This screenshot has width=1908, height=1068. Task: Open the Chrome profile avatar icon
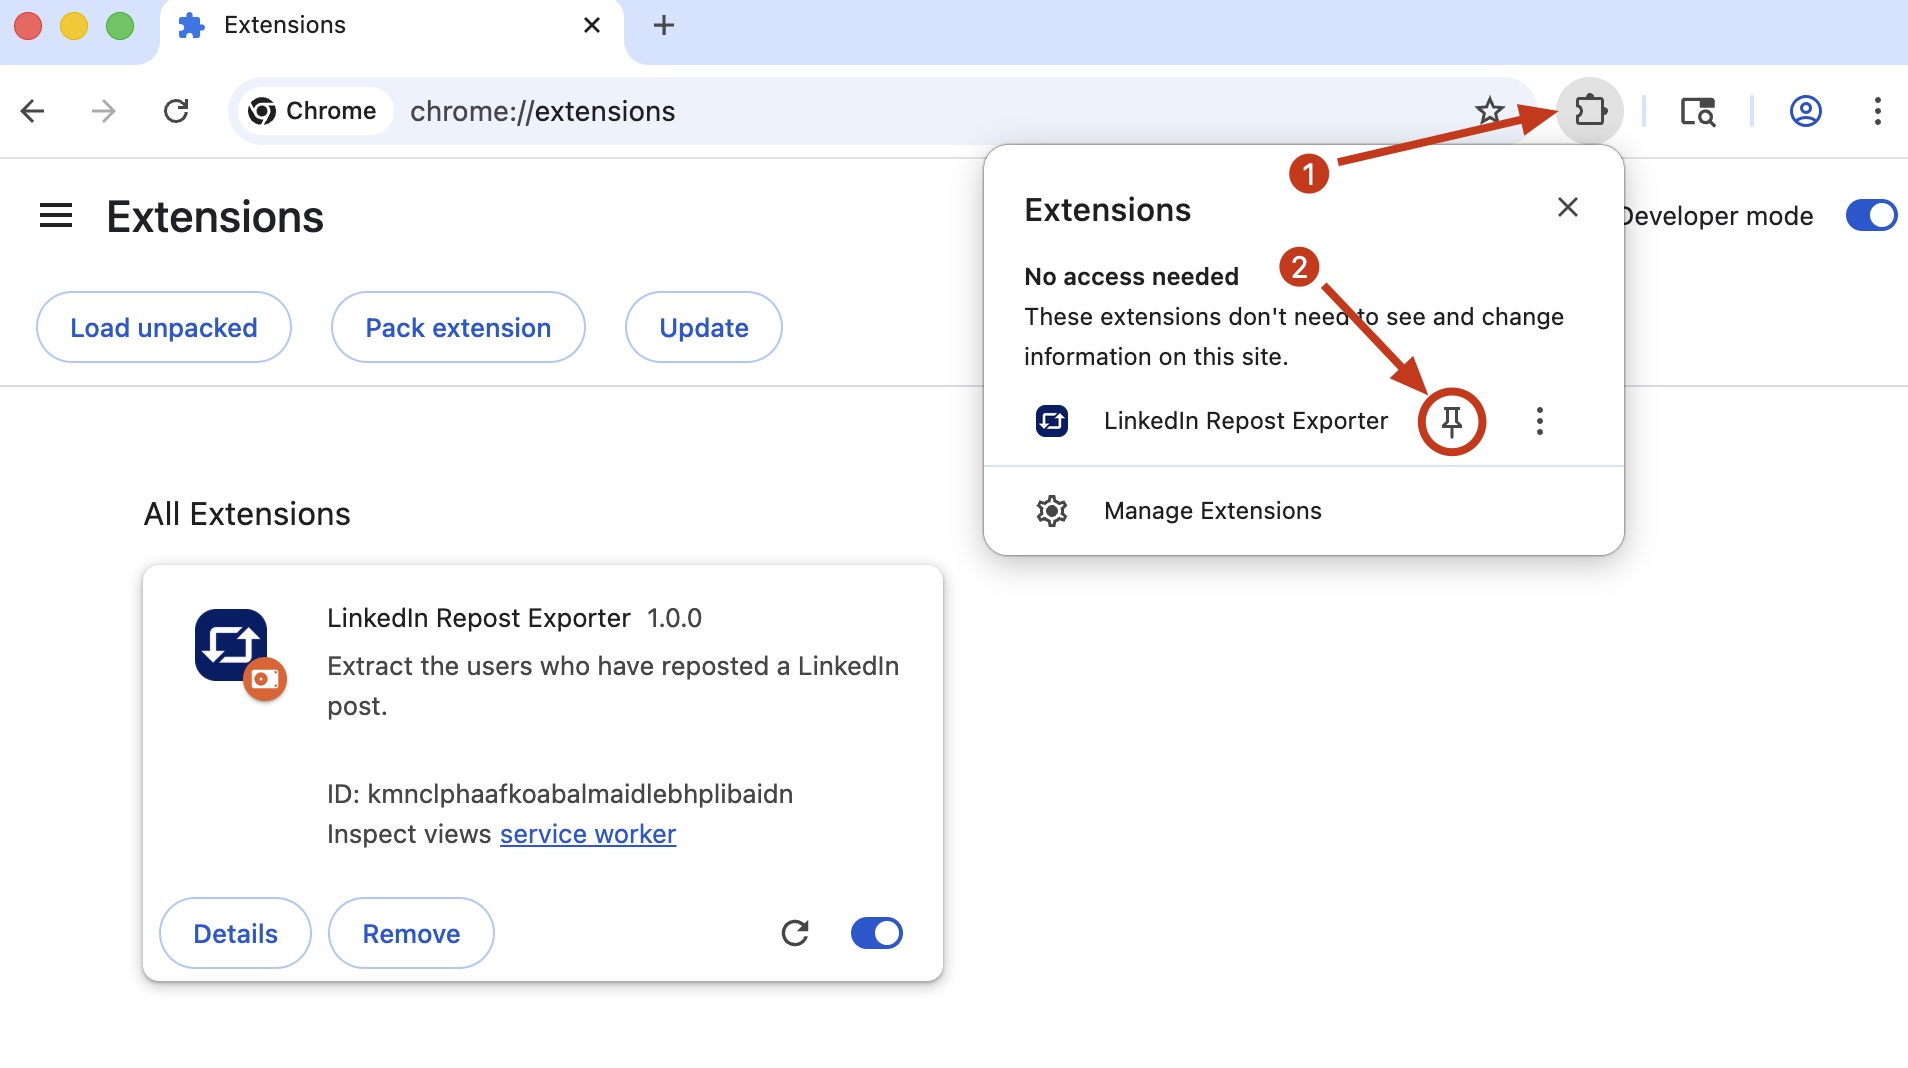1806,111
